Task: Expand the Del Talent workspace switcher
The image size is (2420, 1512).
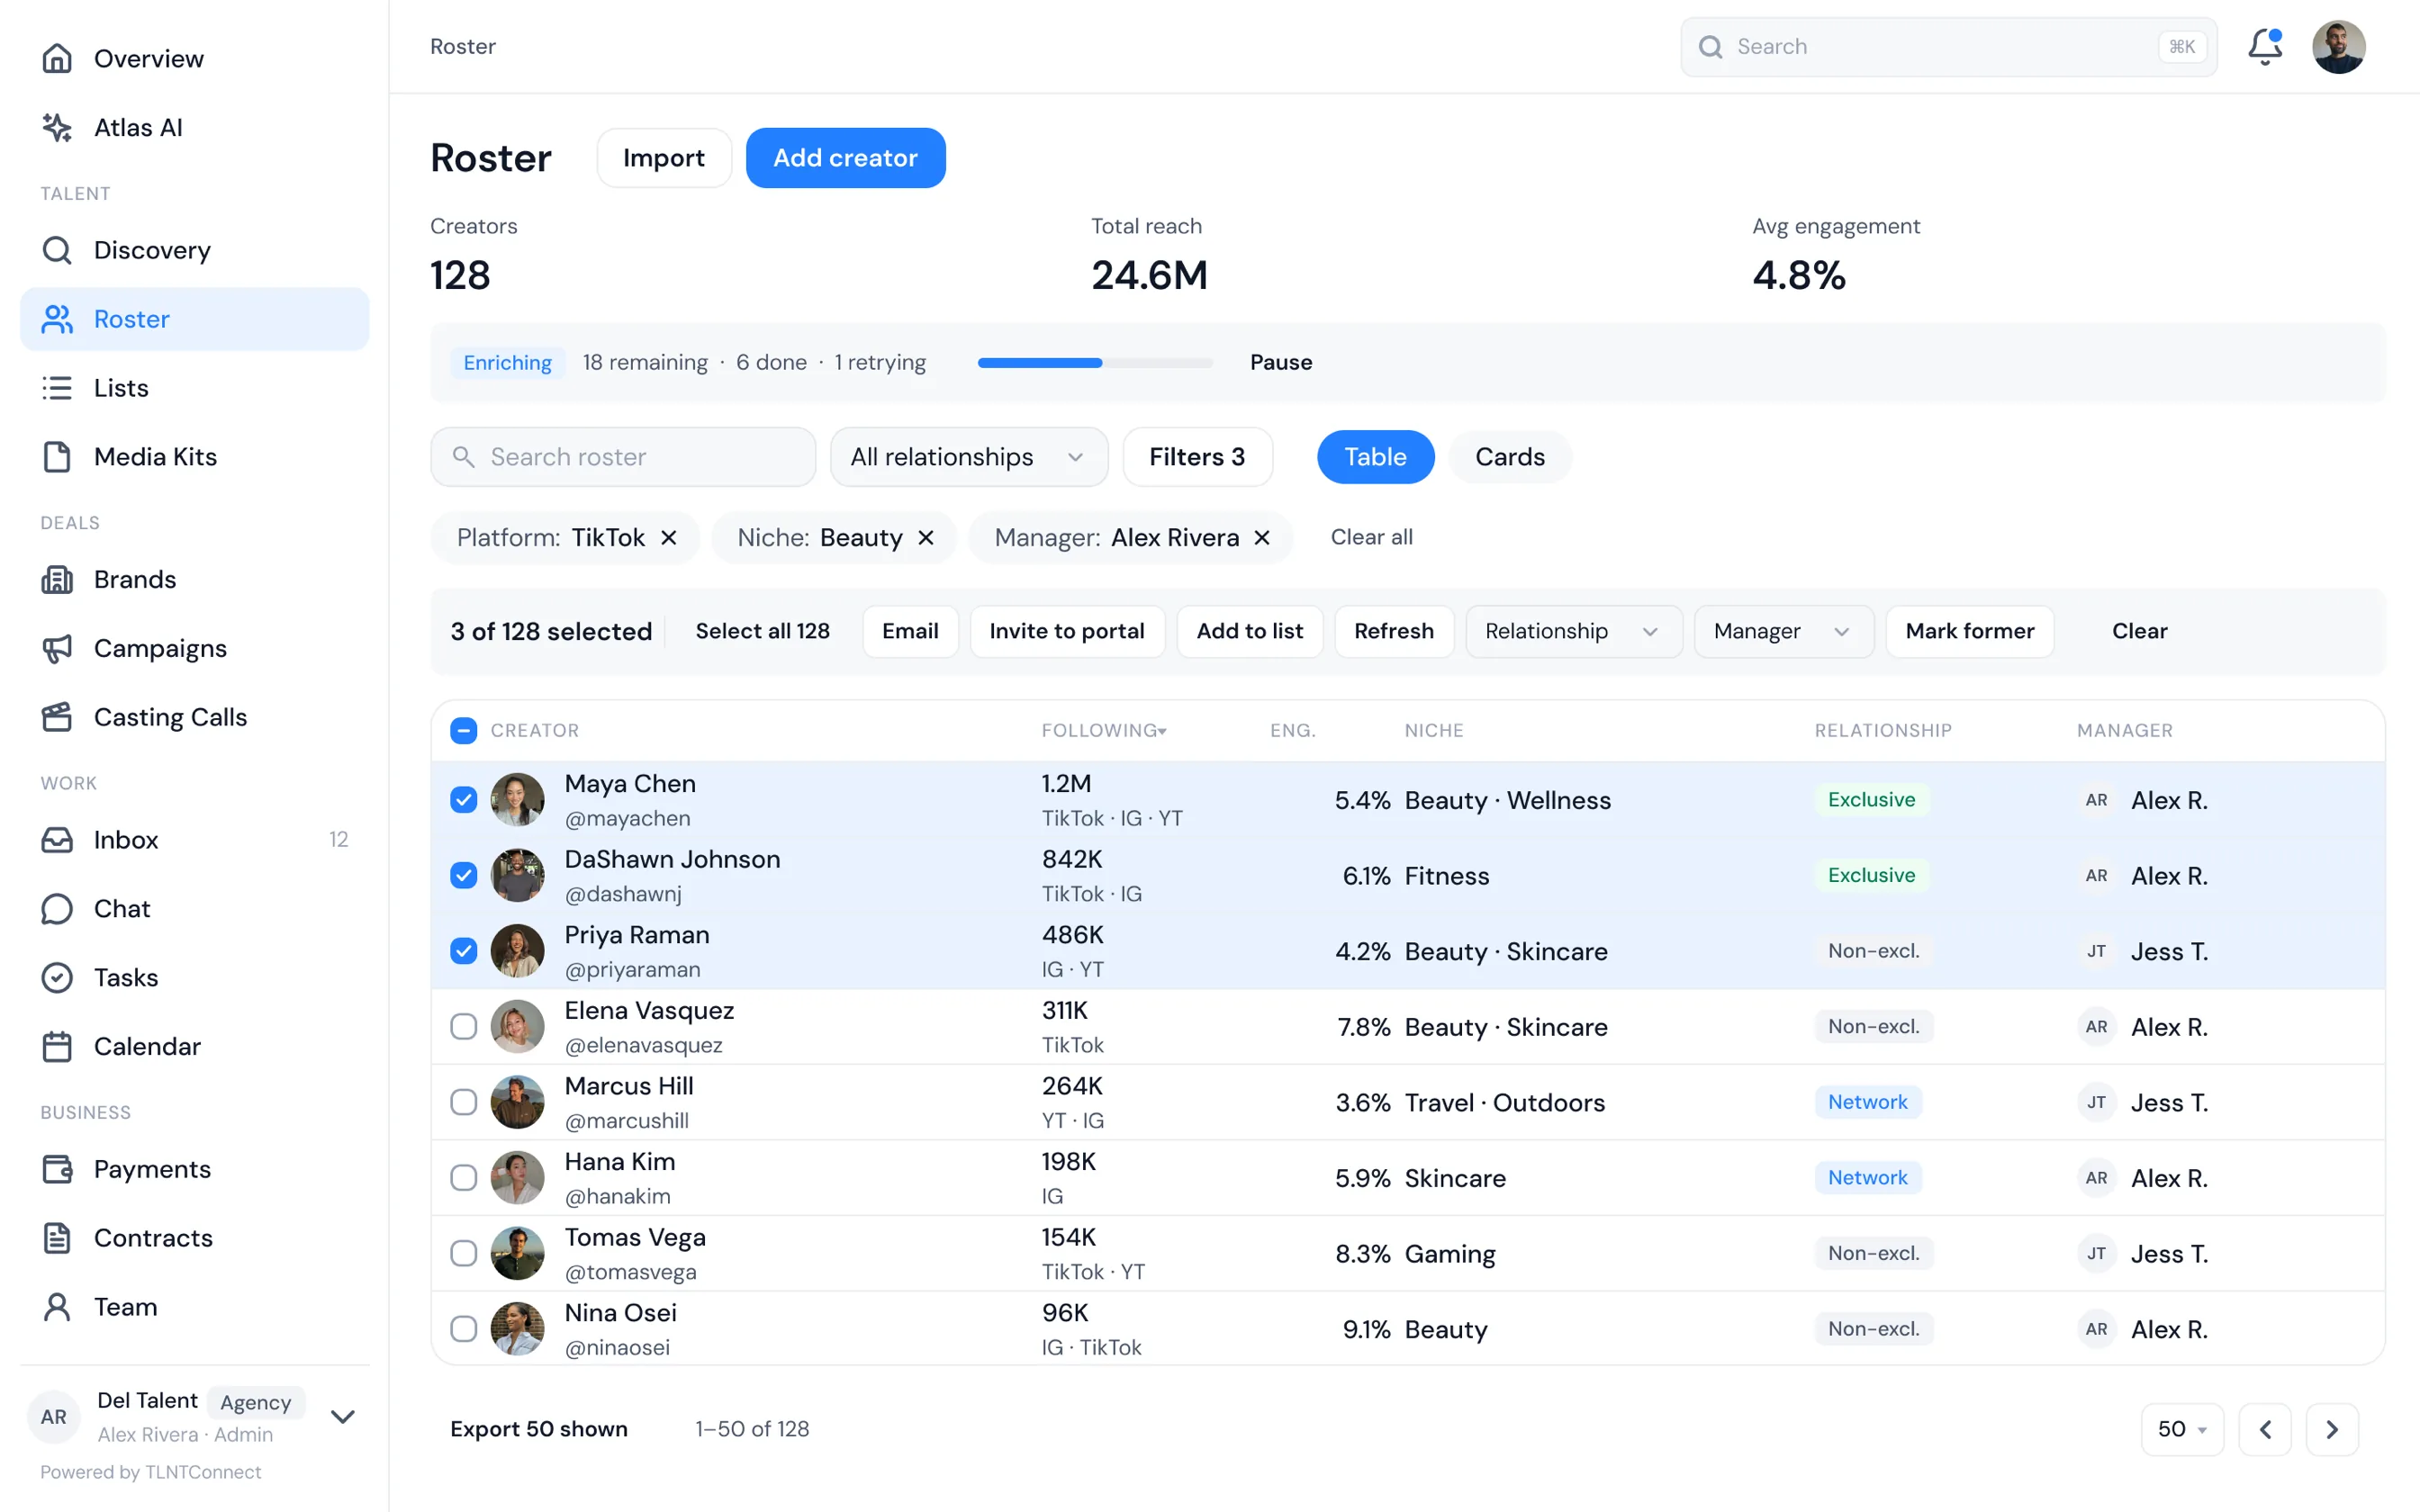Action: pos(342,1416)
